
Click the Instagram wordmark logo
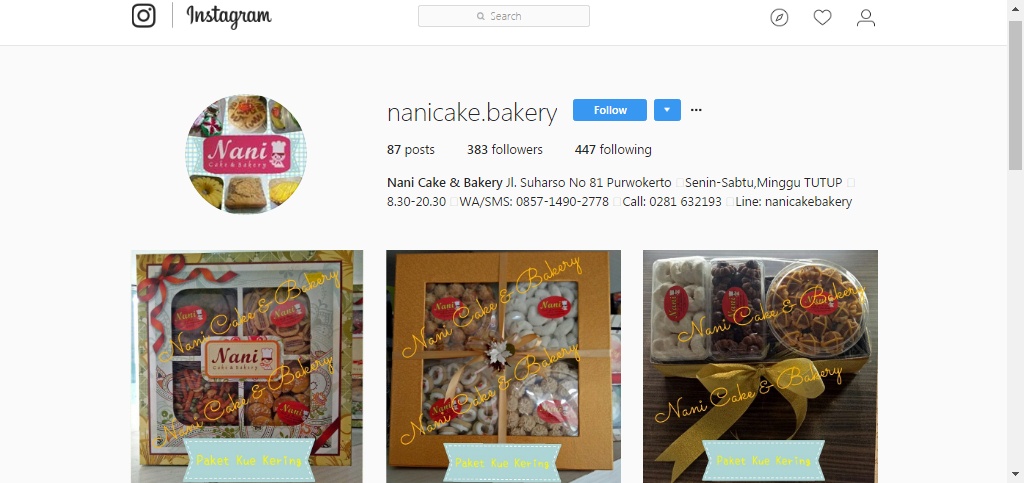(x=229, y=17)
